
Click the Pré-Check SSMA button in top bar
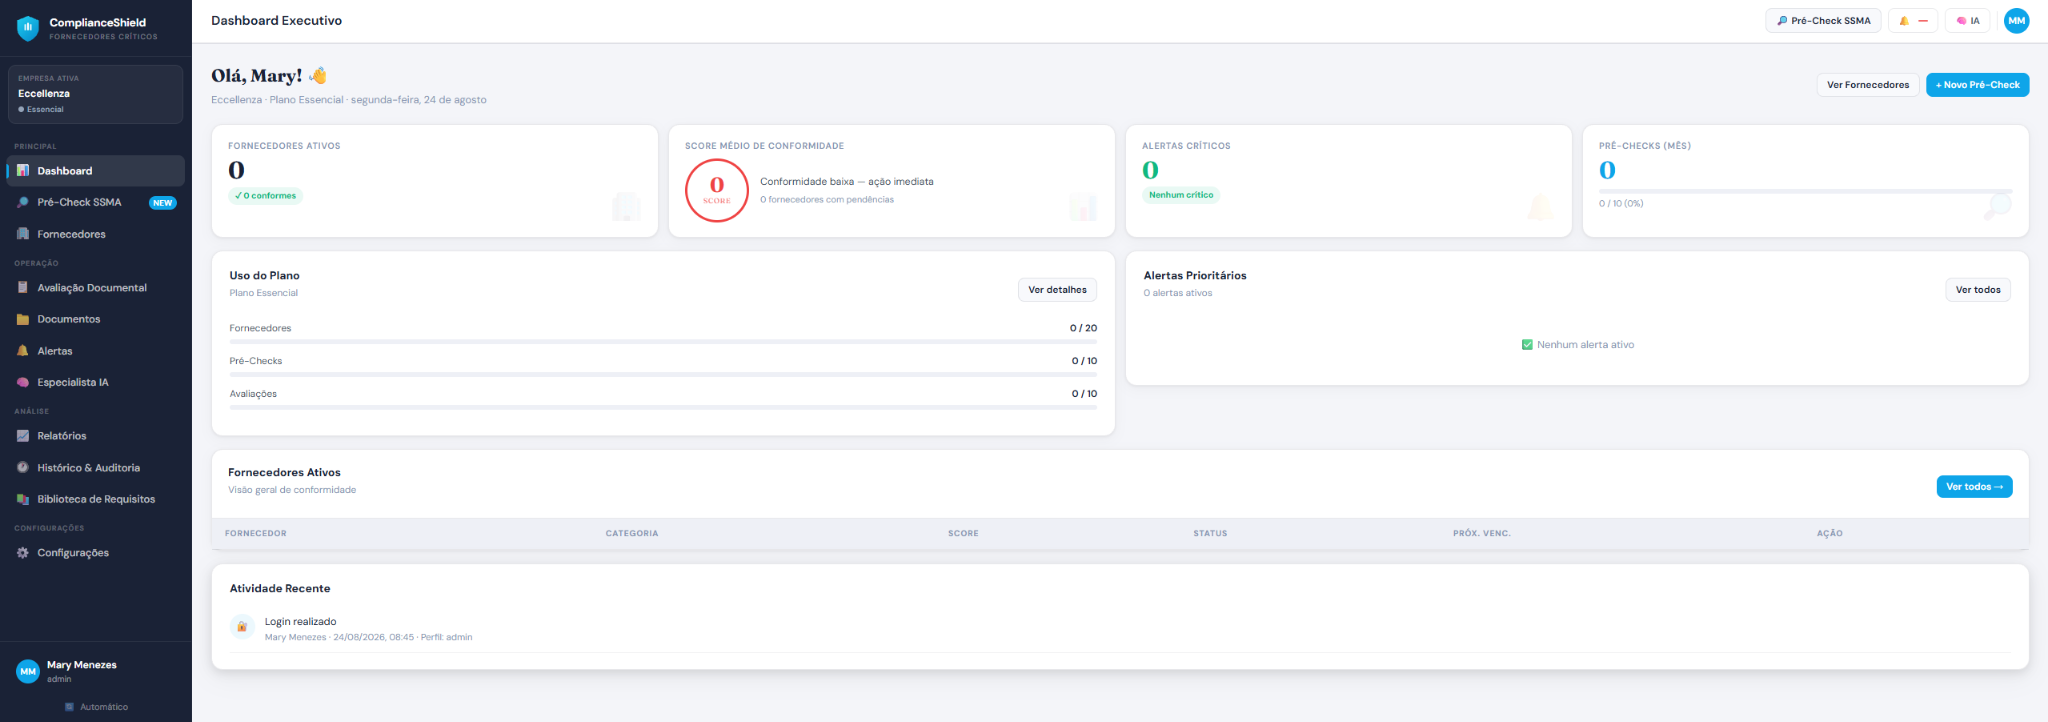pos(1824,21)
